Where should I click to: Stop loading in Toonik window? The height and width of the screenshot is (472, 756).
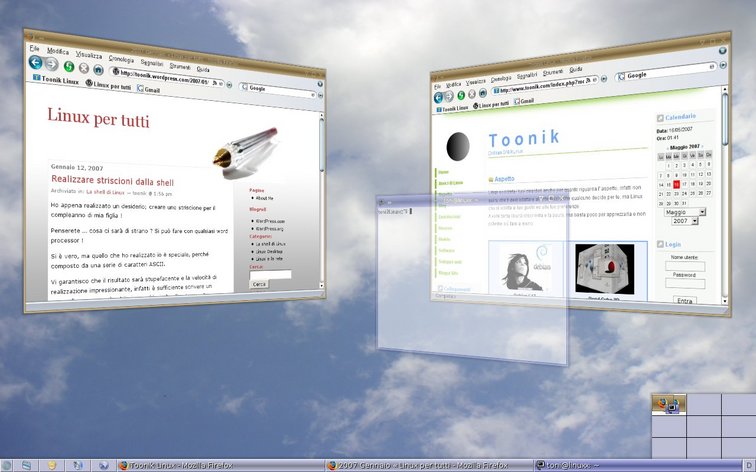pyautogui.click(x=472, y=94)
